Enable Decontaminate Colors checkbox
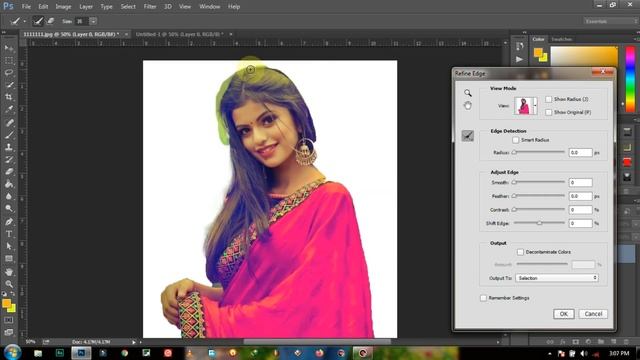The width and height of the screenshot is (640, 360). click(x=520, y=252)
